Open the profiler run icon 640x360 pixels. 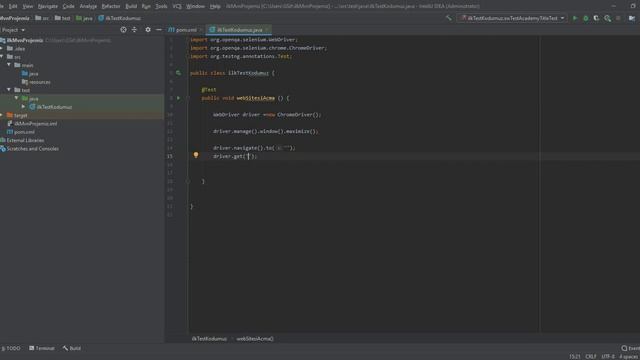point(608,18)
